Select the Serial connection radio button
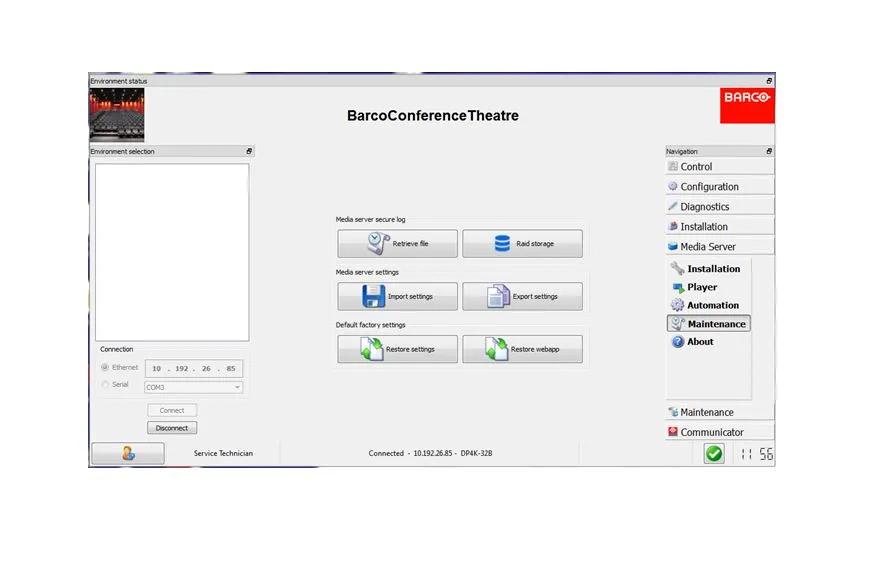The image size is (872, 562). (105, 385)
